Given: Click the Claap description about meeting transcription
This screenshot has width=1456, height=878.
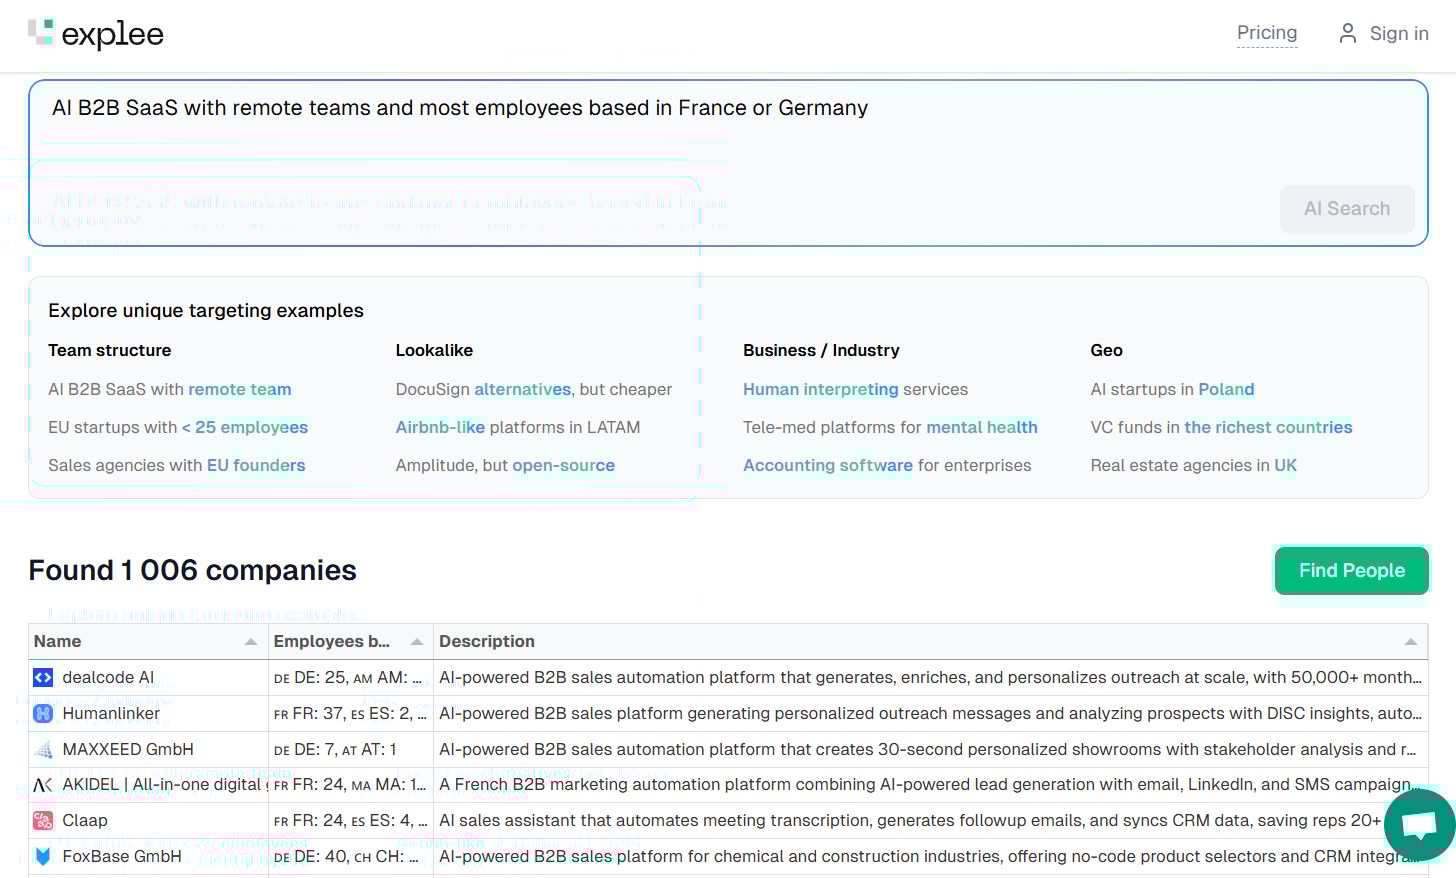Looking at the screenshot, I should (x=910, y=820).
